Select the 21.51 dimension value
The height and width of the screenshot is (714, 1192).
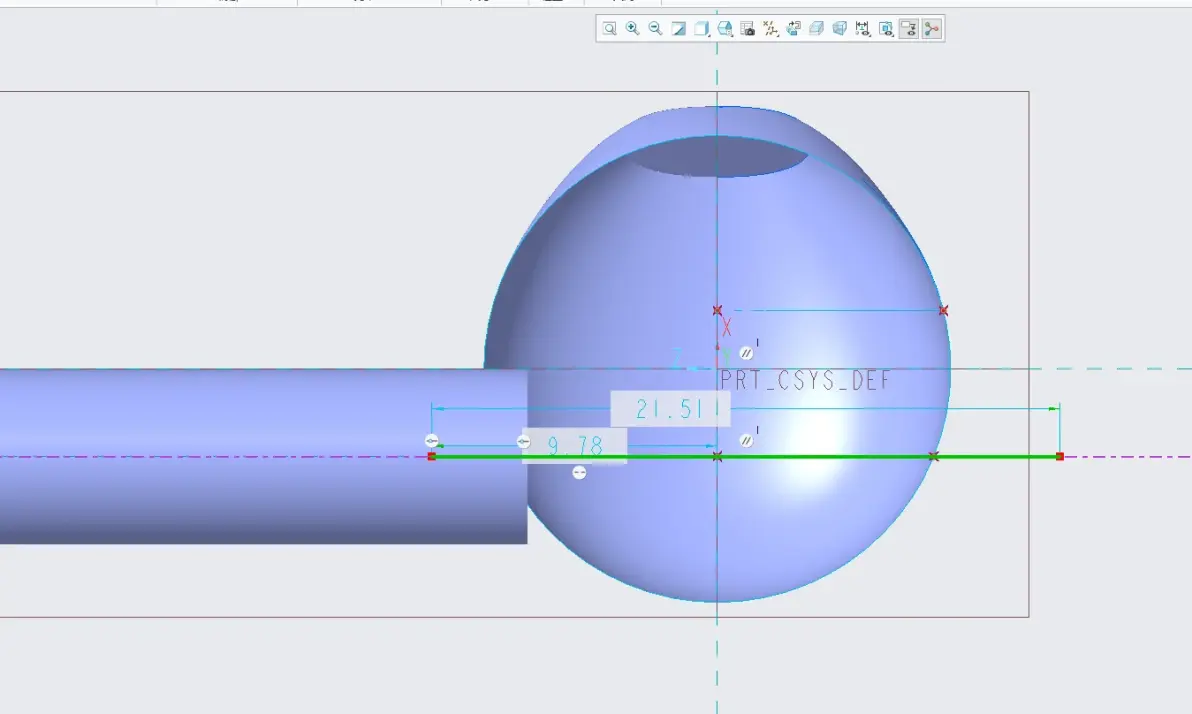pyautogui.click(x=670, y=409)
